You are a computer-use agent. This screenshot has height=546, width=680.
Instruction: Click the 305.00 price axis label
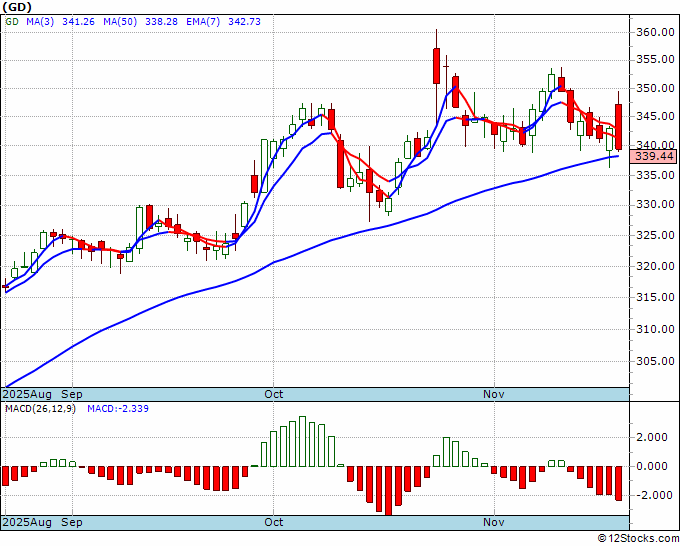[655, 361]
